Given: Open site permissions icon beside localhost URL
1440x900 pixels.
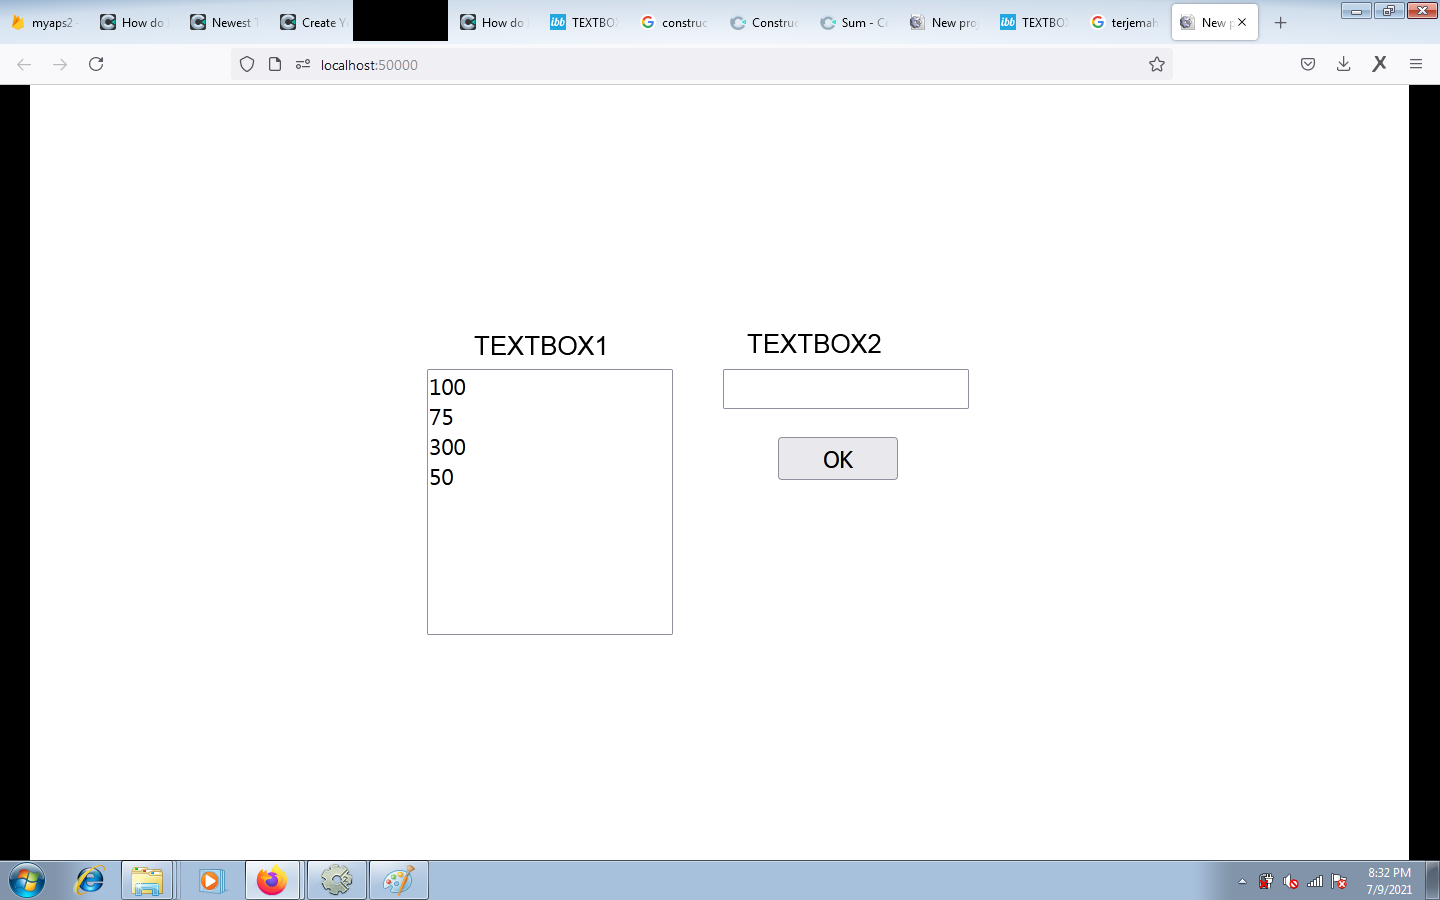Looking at the screenshot, I should pos(303,64).
